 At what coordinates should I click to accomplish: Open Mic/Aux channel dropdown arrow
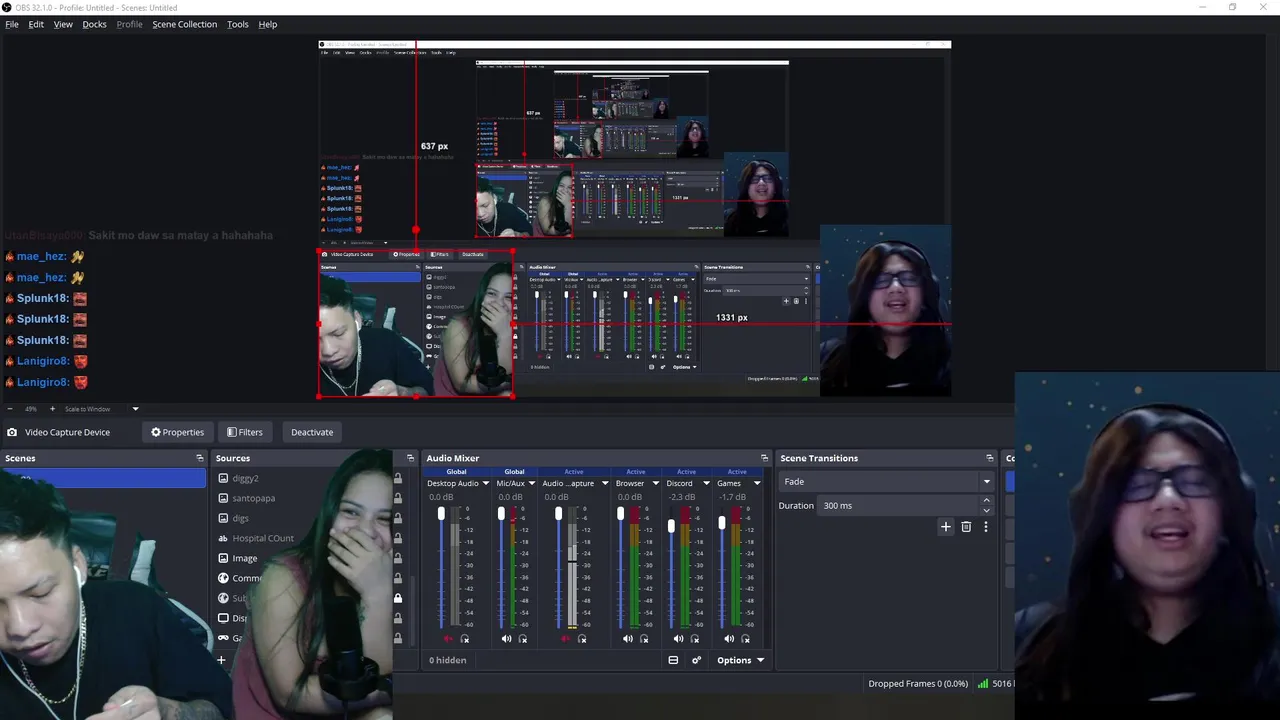click(x=532, y=483)
